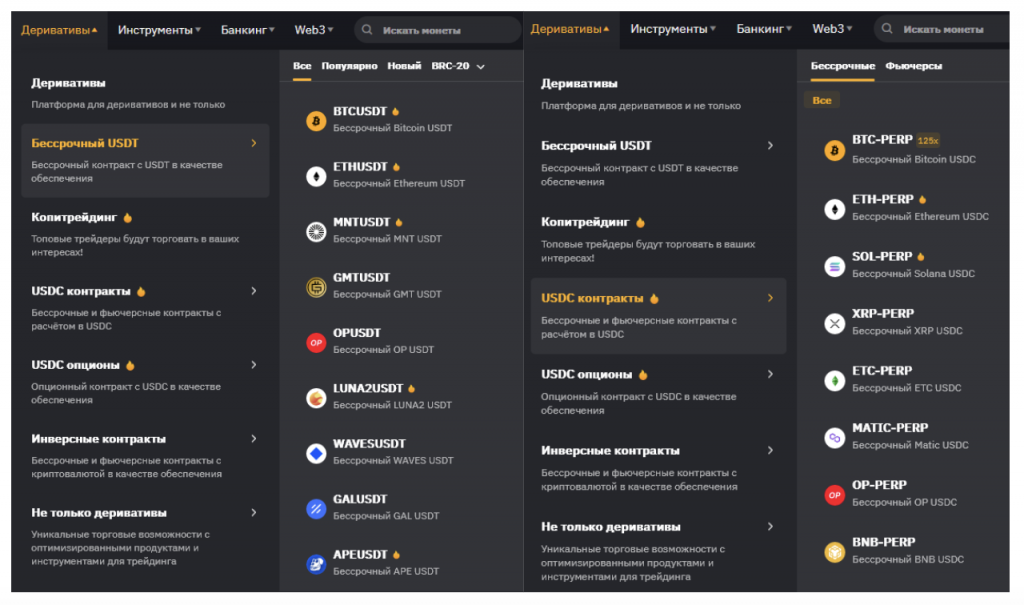The height and width of the screenshot is (605, 1024).
Task: Open the OPUSDT contract link
Action: 357,333
